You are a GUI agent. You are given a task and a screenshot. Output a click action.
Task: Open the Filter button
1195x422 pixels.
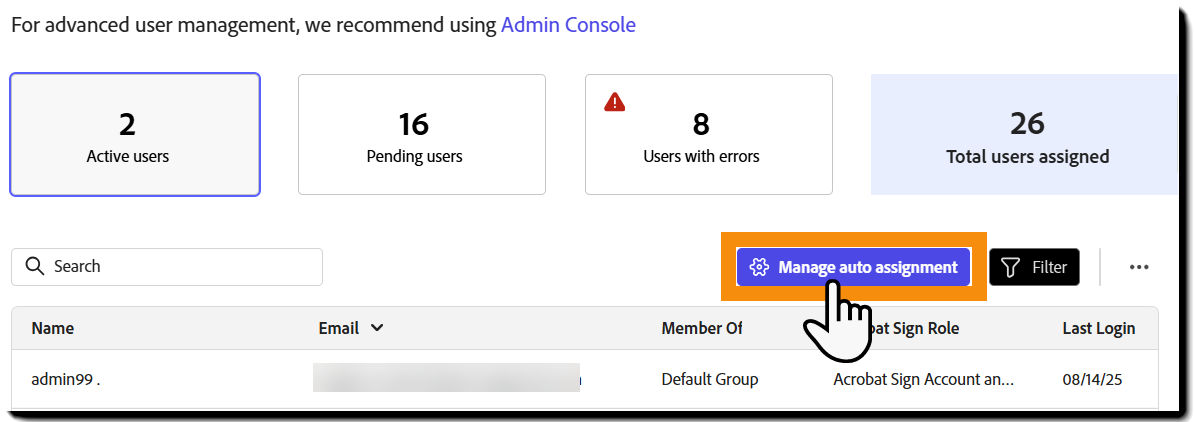coord(1034,267)
